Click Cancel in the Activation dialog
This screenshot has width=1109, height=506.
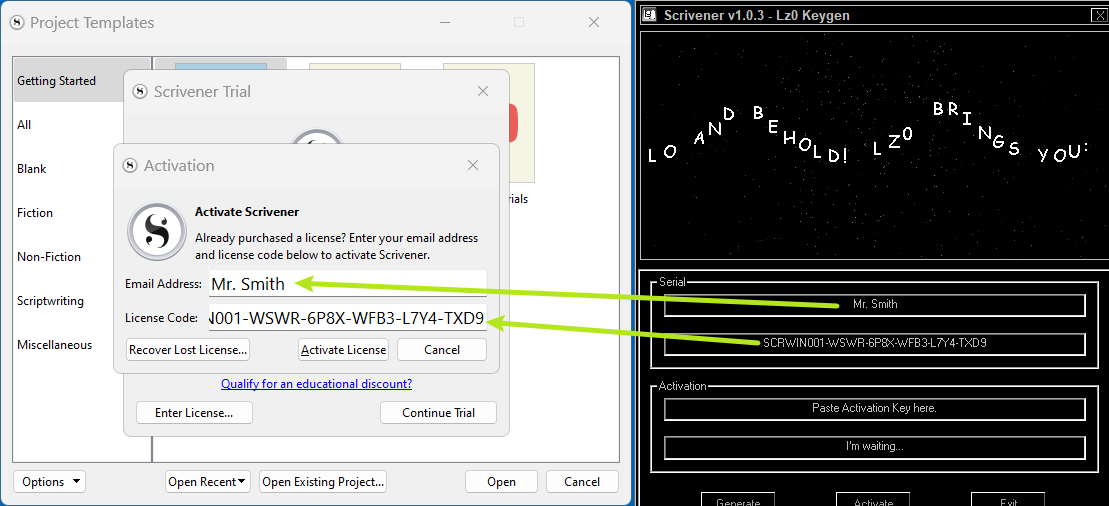tap(442, 350)
